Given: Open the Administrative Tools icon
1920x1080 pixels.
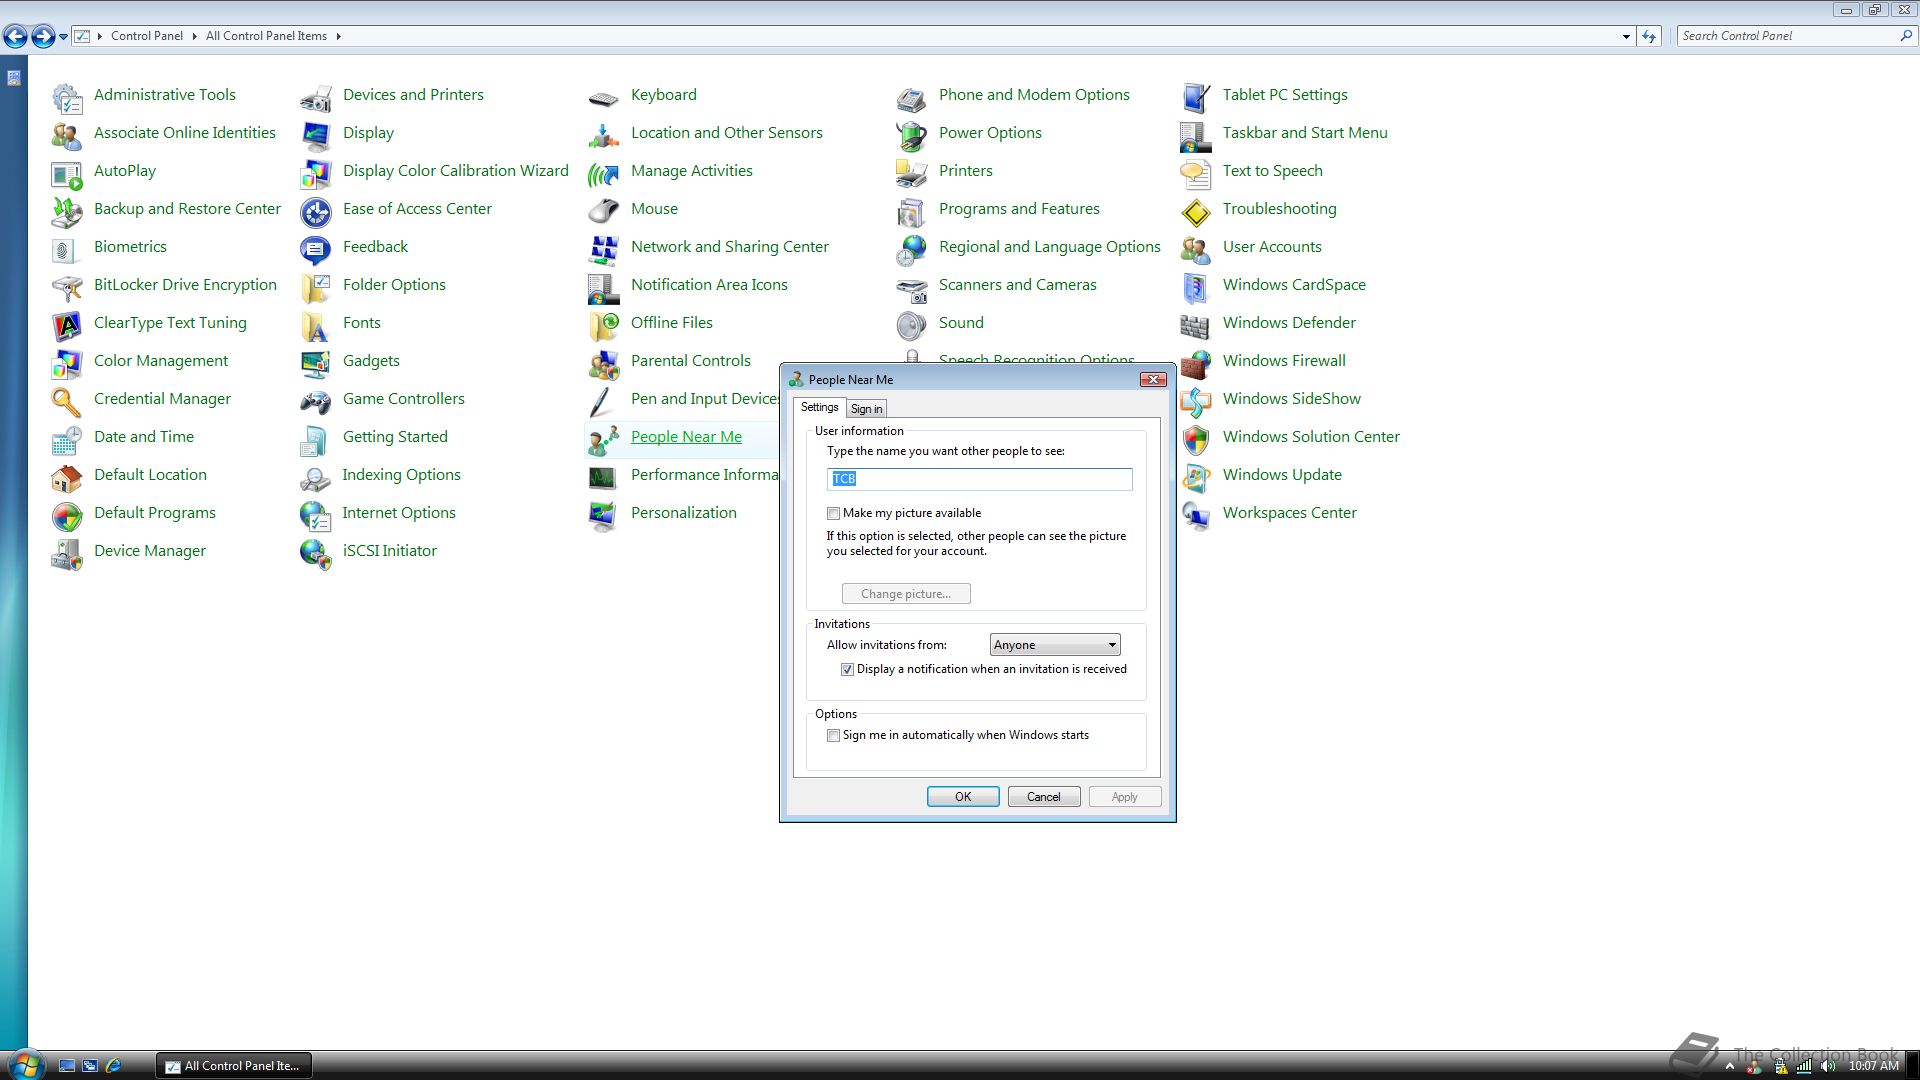Looking at the screenshot, I should [67, 97].
